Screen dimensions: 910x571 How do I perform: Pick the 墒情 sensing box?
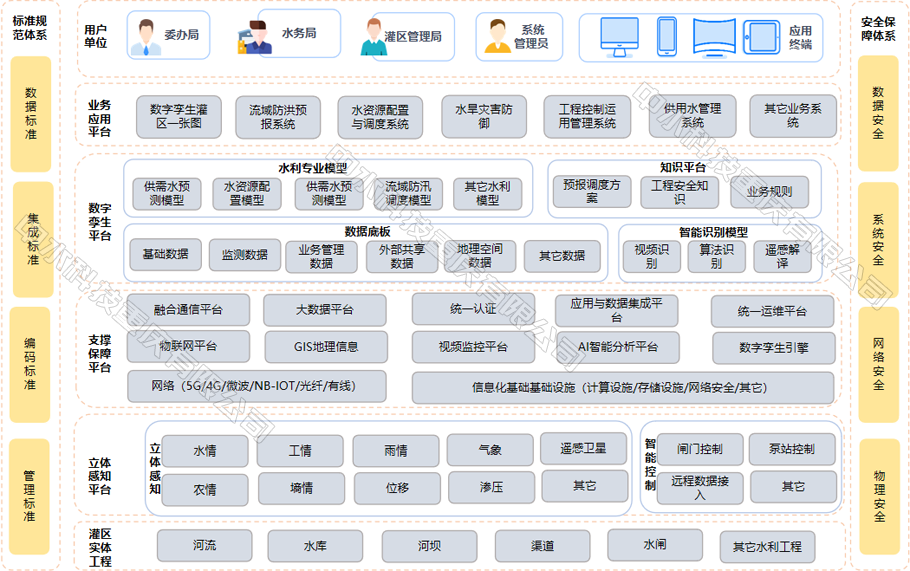[302, 489]
